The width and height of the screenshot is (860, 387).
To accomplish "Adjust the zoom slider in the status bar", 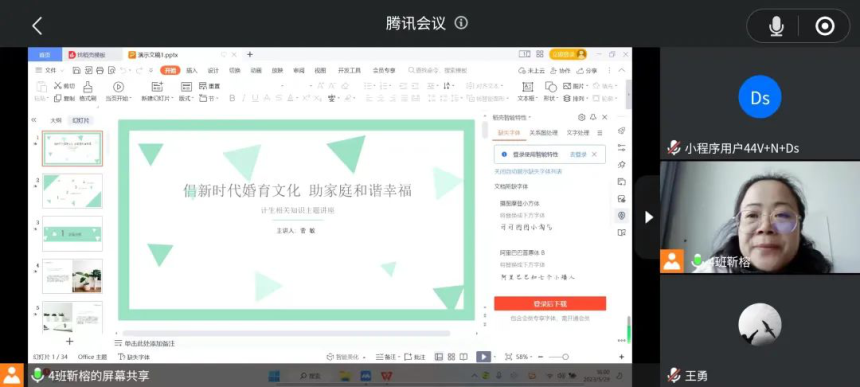I will [x=559, y=357].
